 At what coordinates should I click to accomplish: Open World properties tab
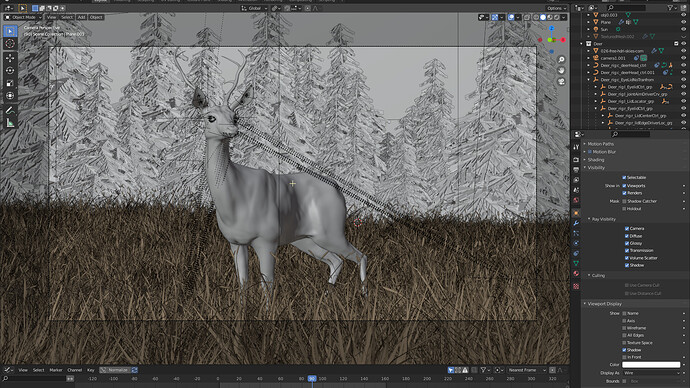click(x=576, y=200)
